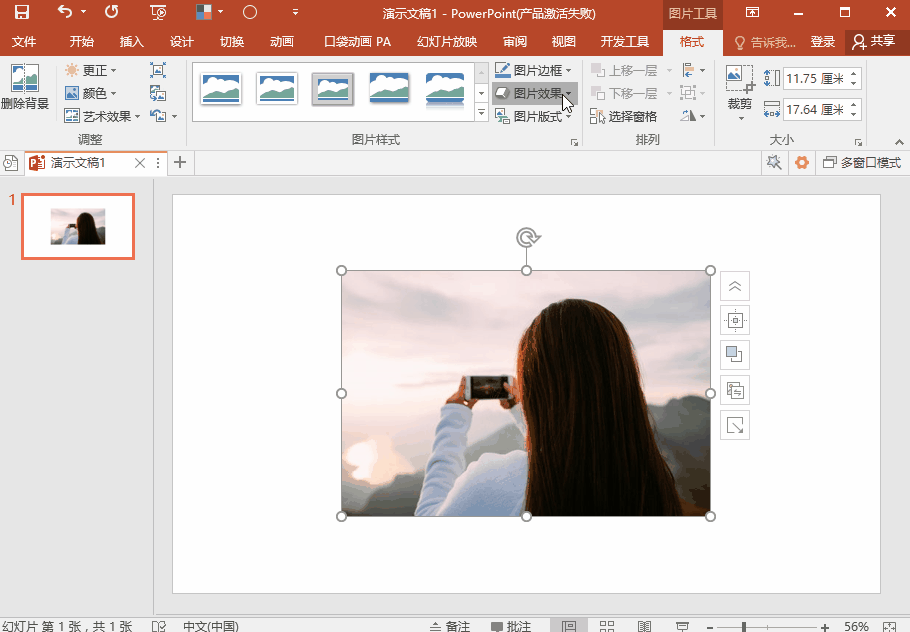Viewport: 910px width, 632px height.
Task: Collapse the ribbon chevron
Action: 899,142
